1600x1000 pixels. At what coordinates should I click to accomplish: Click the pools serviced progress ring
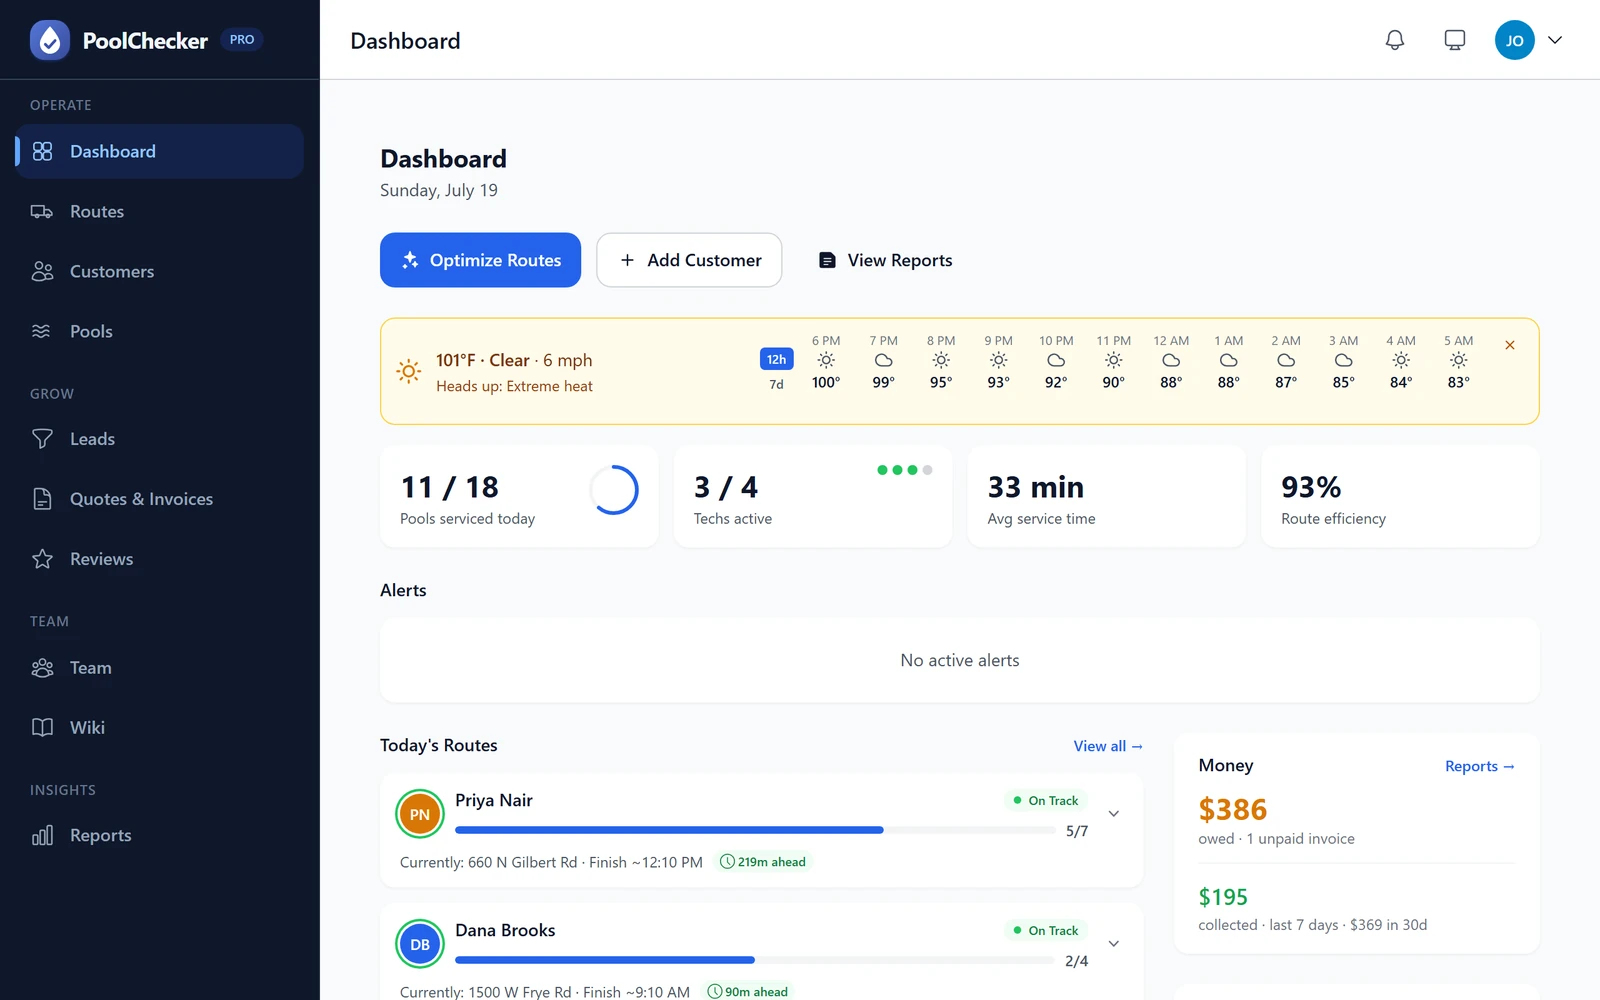click(x=613, y=490)
